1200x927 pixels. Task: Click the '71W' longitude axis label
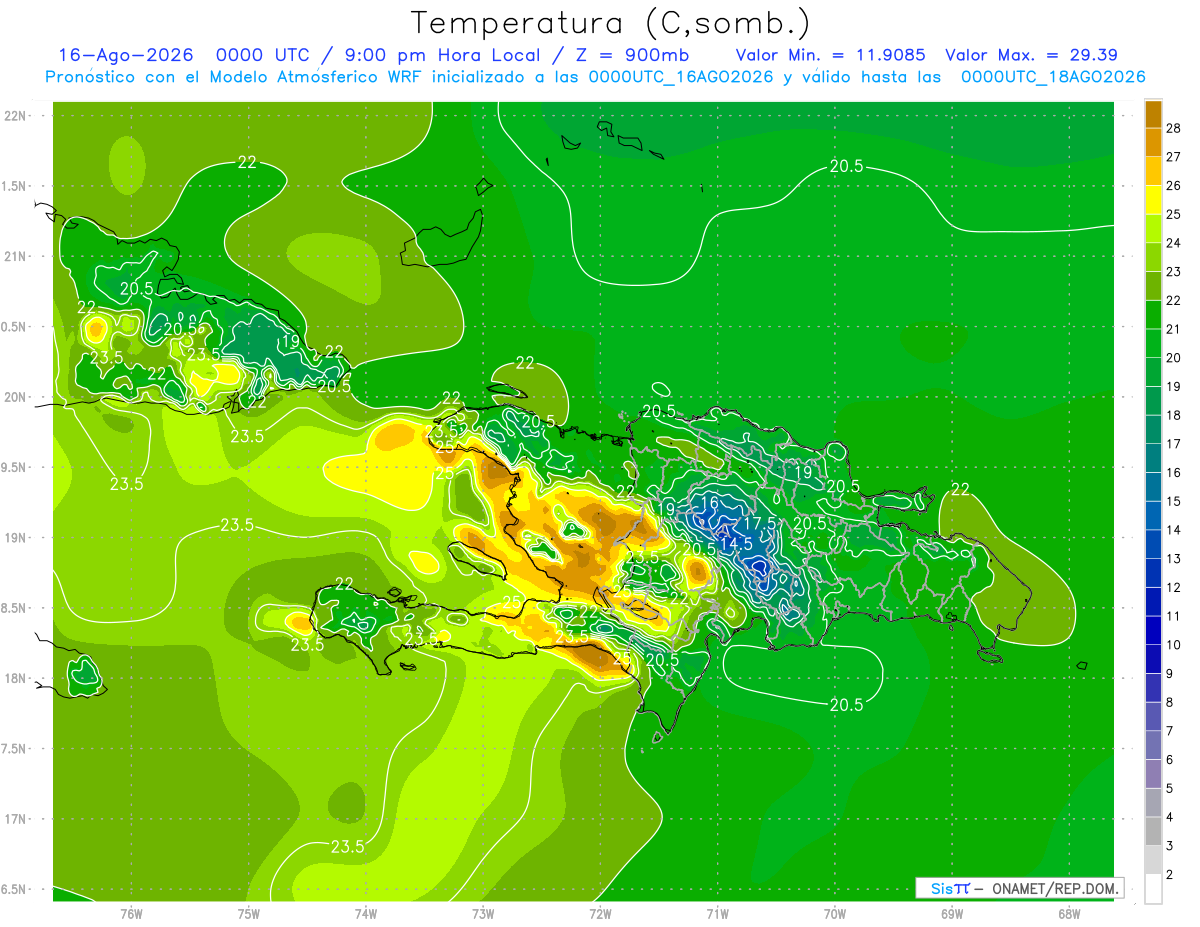(x=717, y=914)
